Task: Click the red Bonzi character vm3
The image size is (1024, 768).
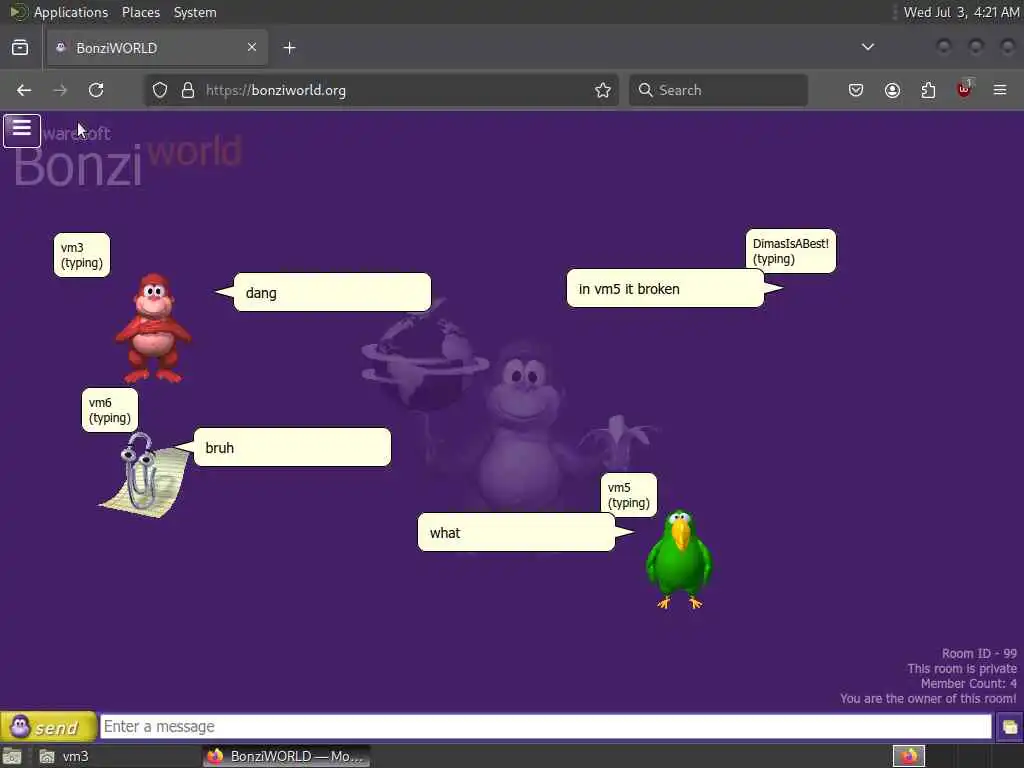Action: click(153, 328)
